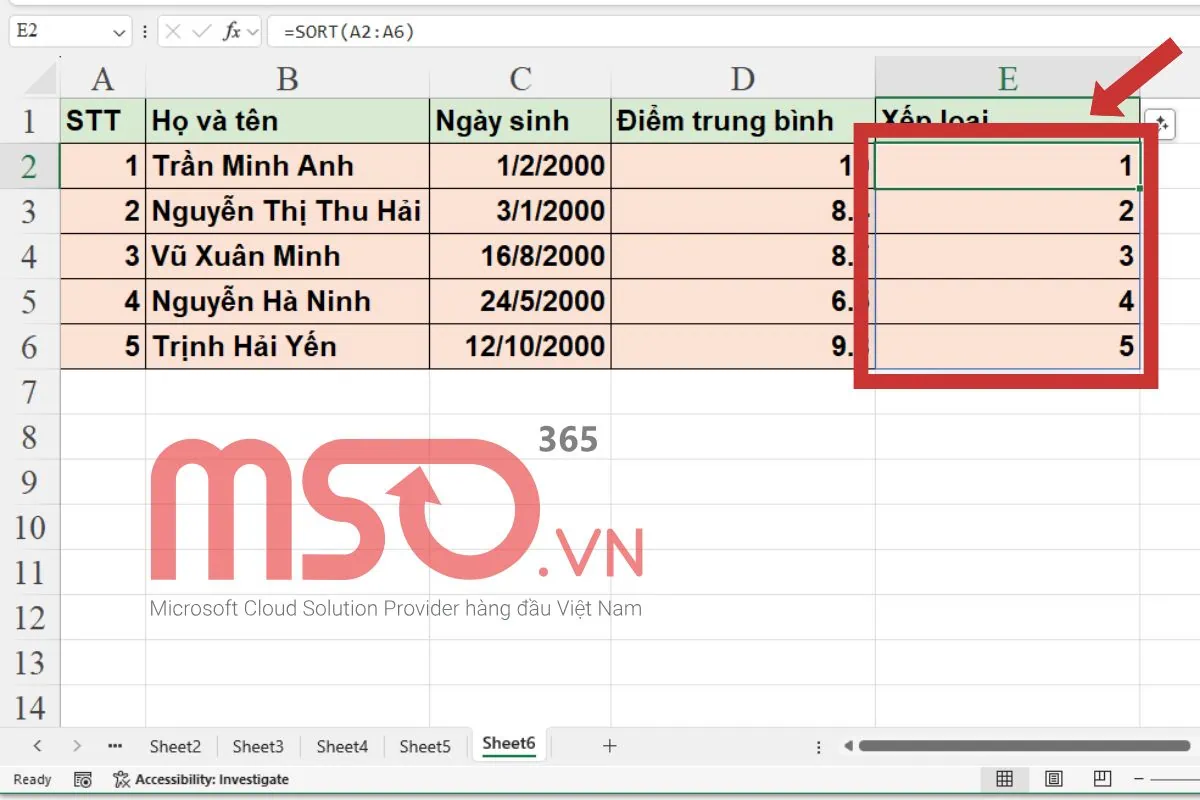Screen dimensions: 1200x800
Task: Toggle the previous-sheet navigation arrow
Action: 38,745
